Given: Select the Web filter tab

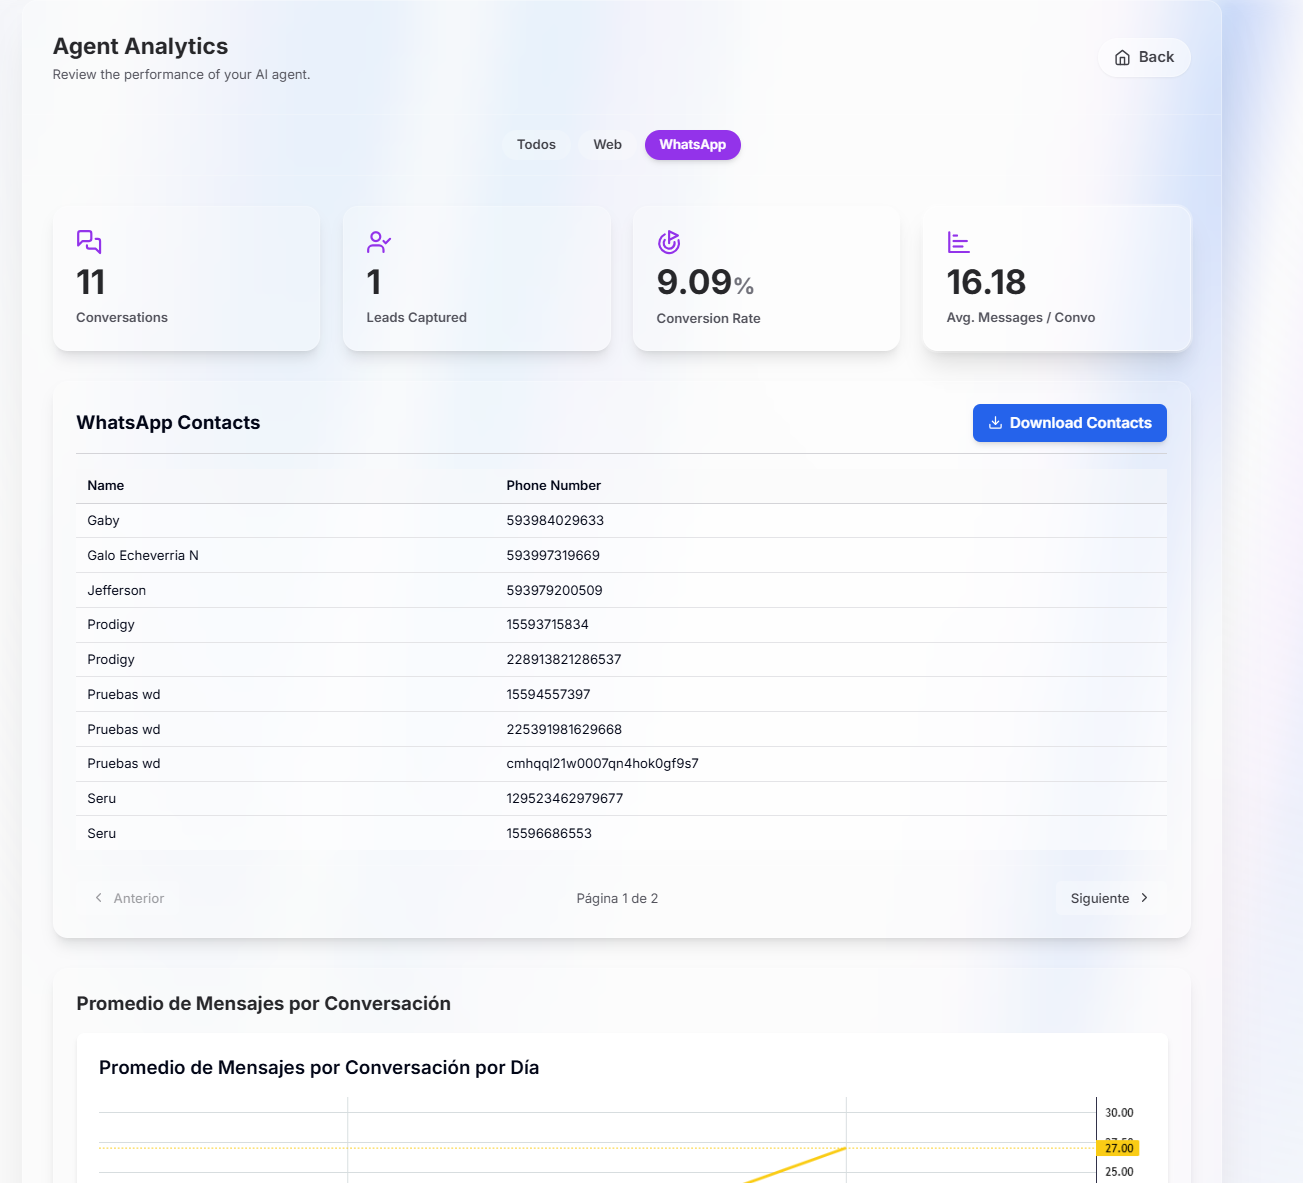Looking at the screenshot, I should [607, 145].
